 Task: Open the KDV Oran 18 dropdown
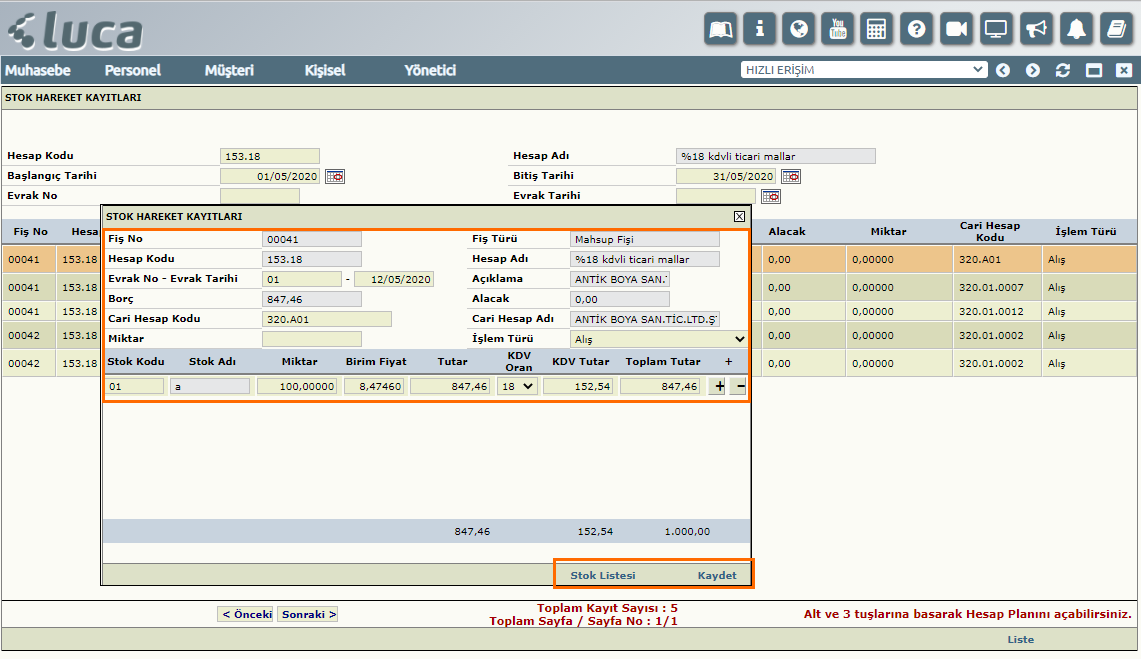[x=517, y=386]
